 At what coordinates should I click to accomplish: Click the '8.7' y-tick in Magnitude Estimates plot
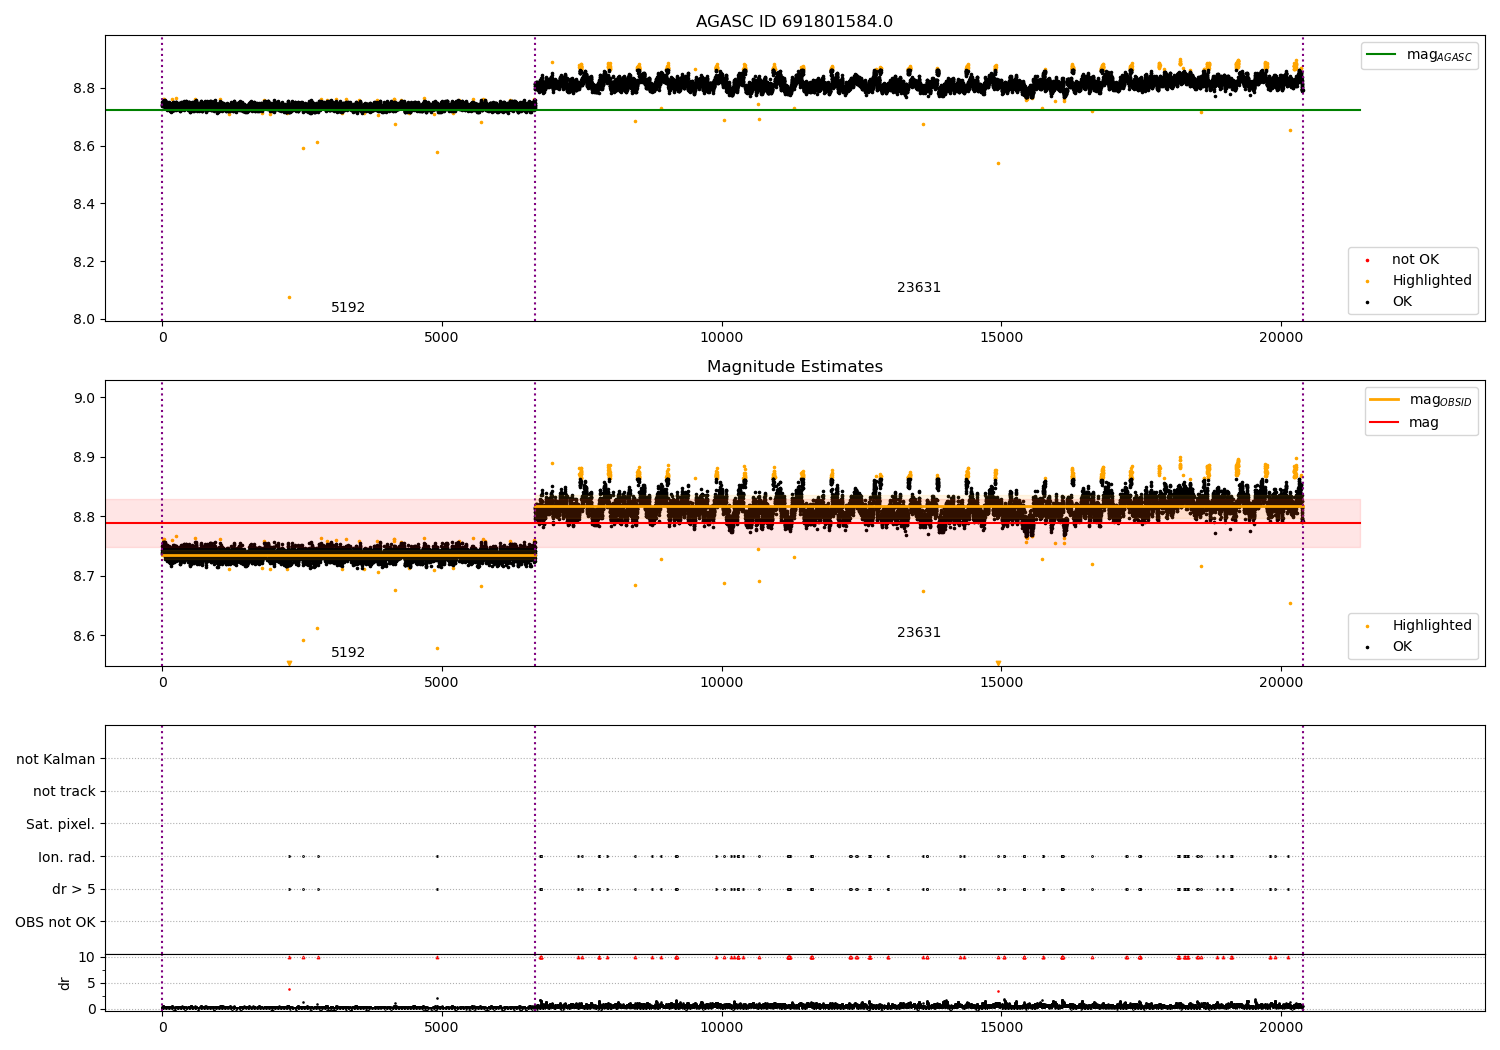click(x=83, y=577)
